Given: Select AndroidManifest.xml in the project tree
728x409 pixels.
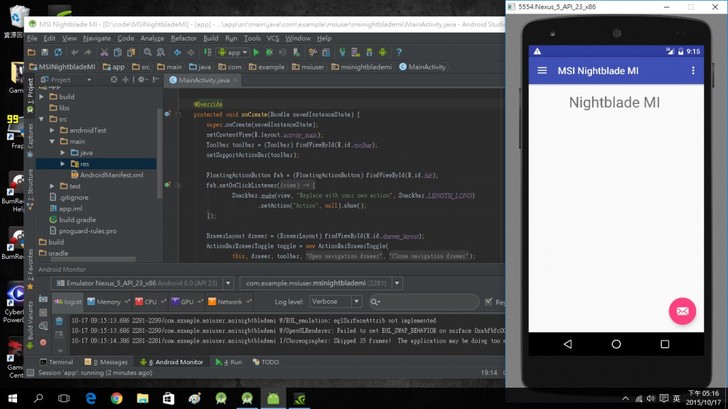Looking at the screenshot, I should coord(111,175).
